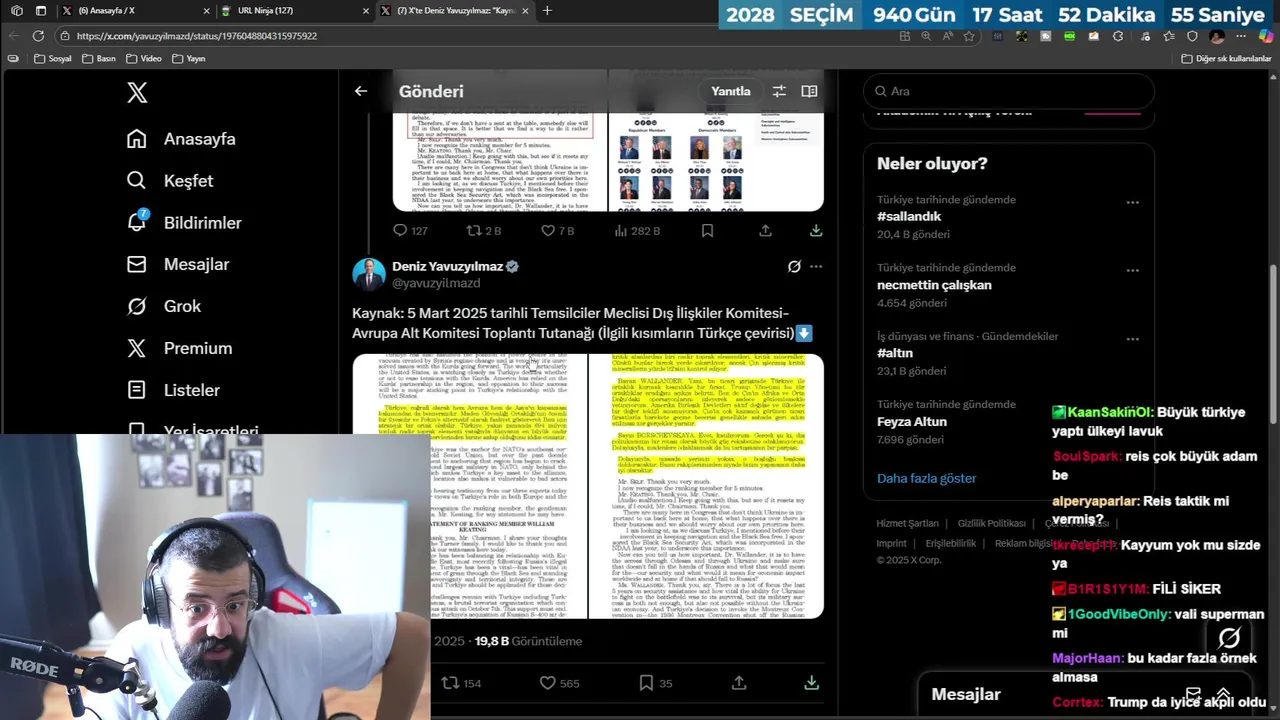Open Deniz Yavuzyılmaz profile name
1280x720 pixels.
coord(447,266)
